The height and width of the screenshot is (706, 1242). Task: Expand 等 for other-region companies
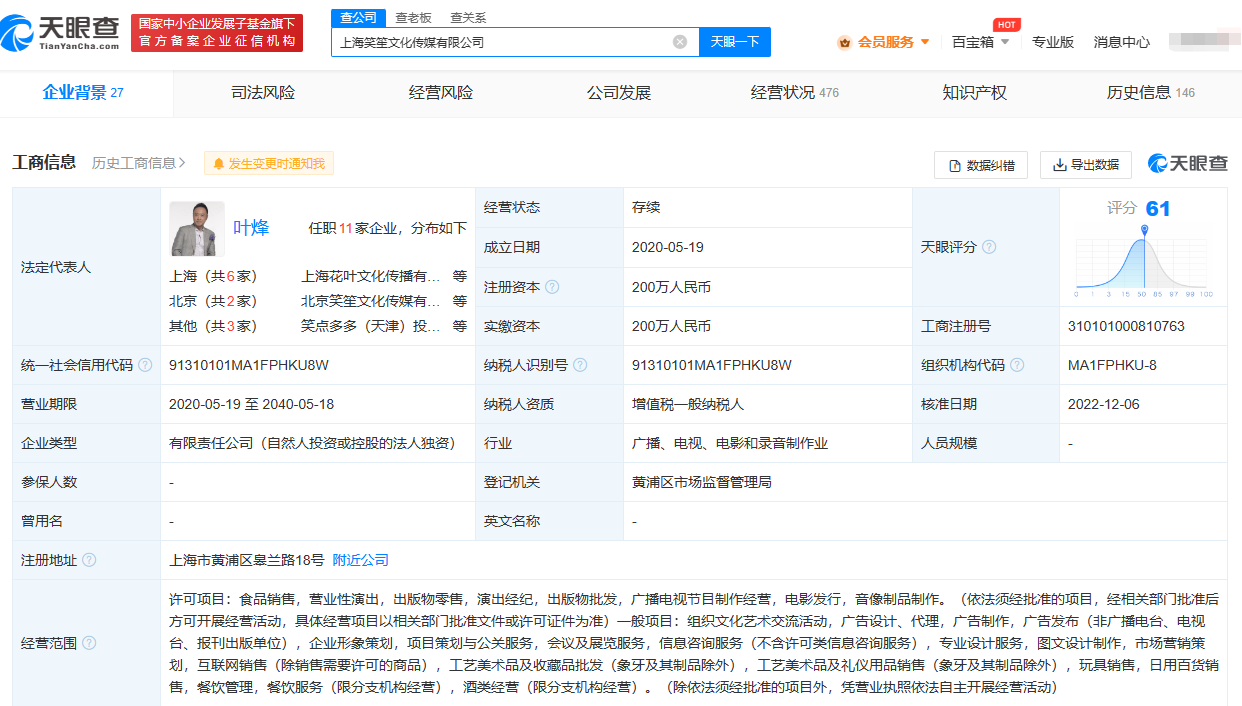coord(459,326)
